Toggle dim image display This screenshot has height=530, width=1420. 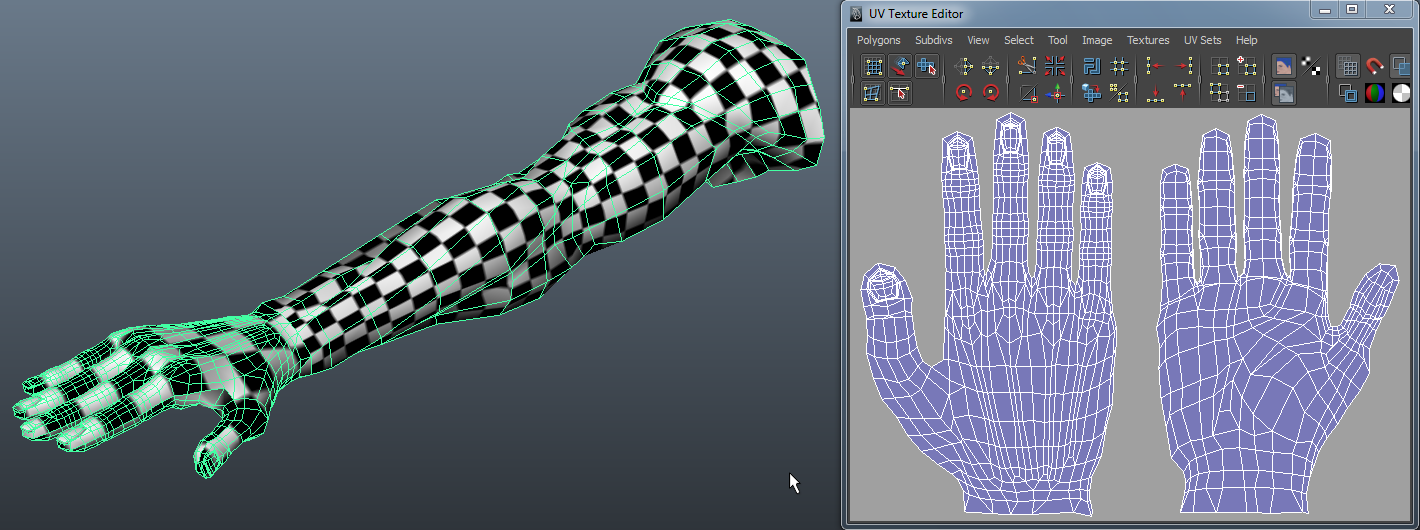tap(1283, 93)
